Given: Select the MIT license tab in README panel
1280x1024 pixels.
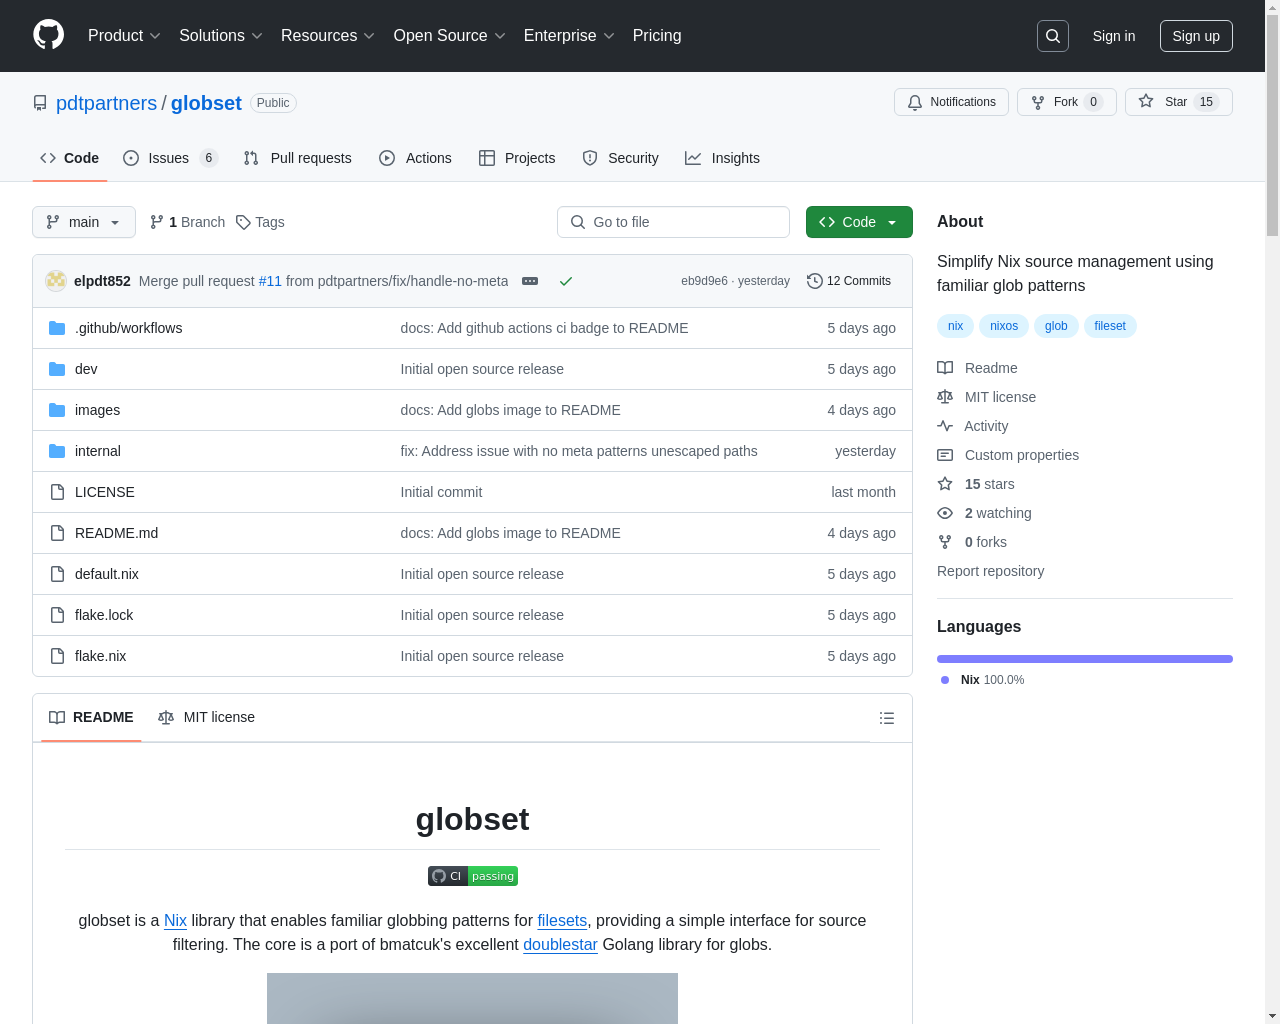Looking at the screenshot, I should click(x=206, y=717).
